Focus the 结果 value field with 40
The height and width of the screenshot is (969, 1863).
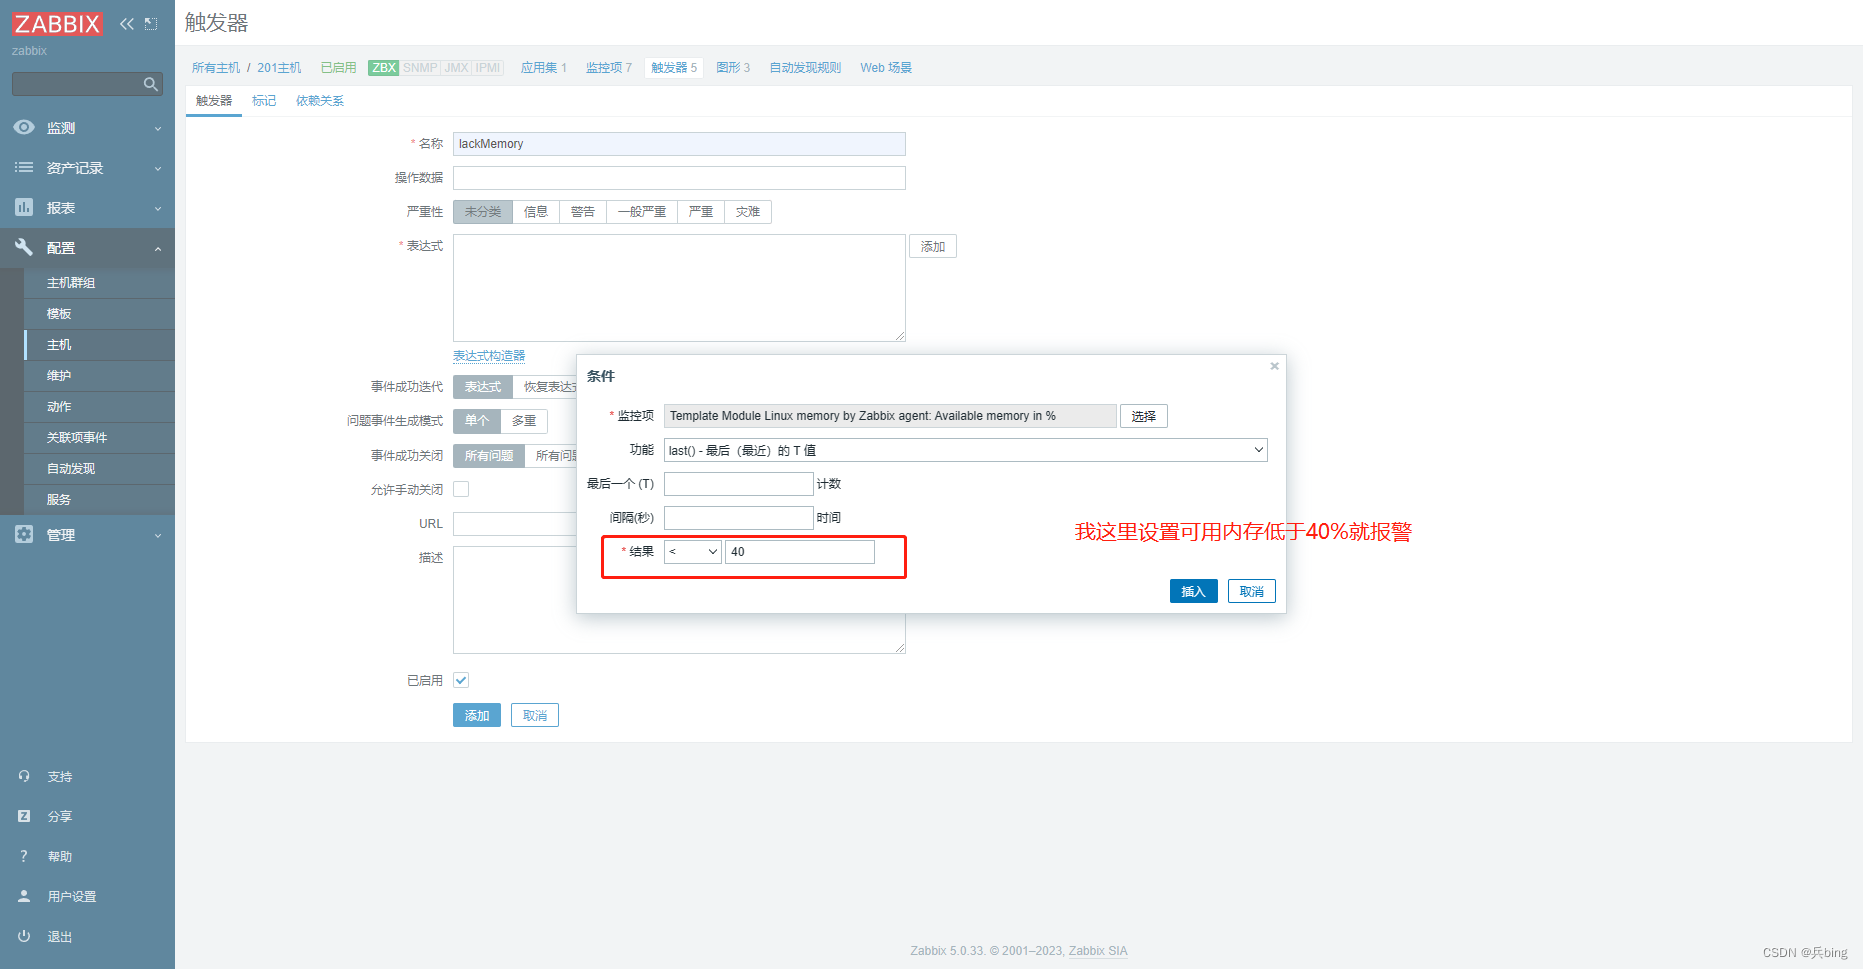click(800, 552)
